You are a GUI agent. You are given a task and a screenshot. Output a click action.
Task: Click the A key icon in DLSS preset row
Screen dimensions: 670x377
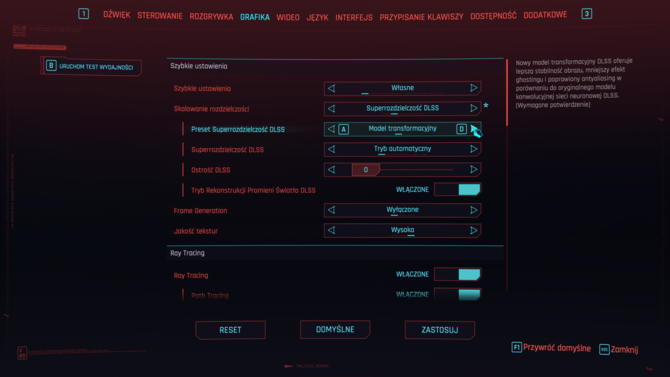click(344, 129)
